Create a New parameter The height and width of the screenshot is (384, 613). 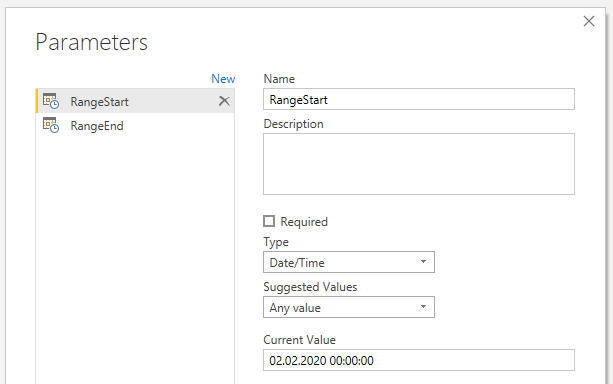coord(223,79)
